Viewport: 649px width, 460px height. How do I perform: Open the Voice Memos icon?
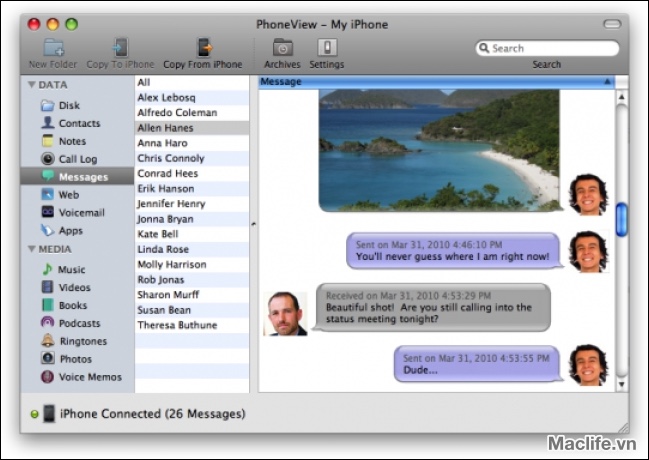click(x=47, y=377)
